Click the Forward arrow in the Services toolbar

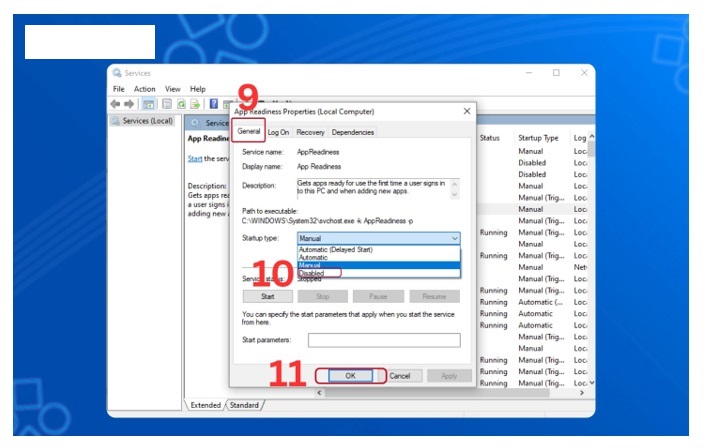point(130,104)
